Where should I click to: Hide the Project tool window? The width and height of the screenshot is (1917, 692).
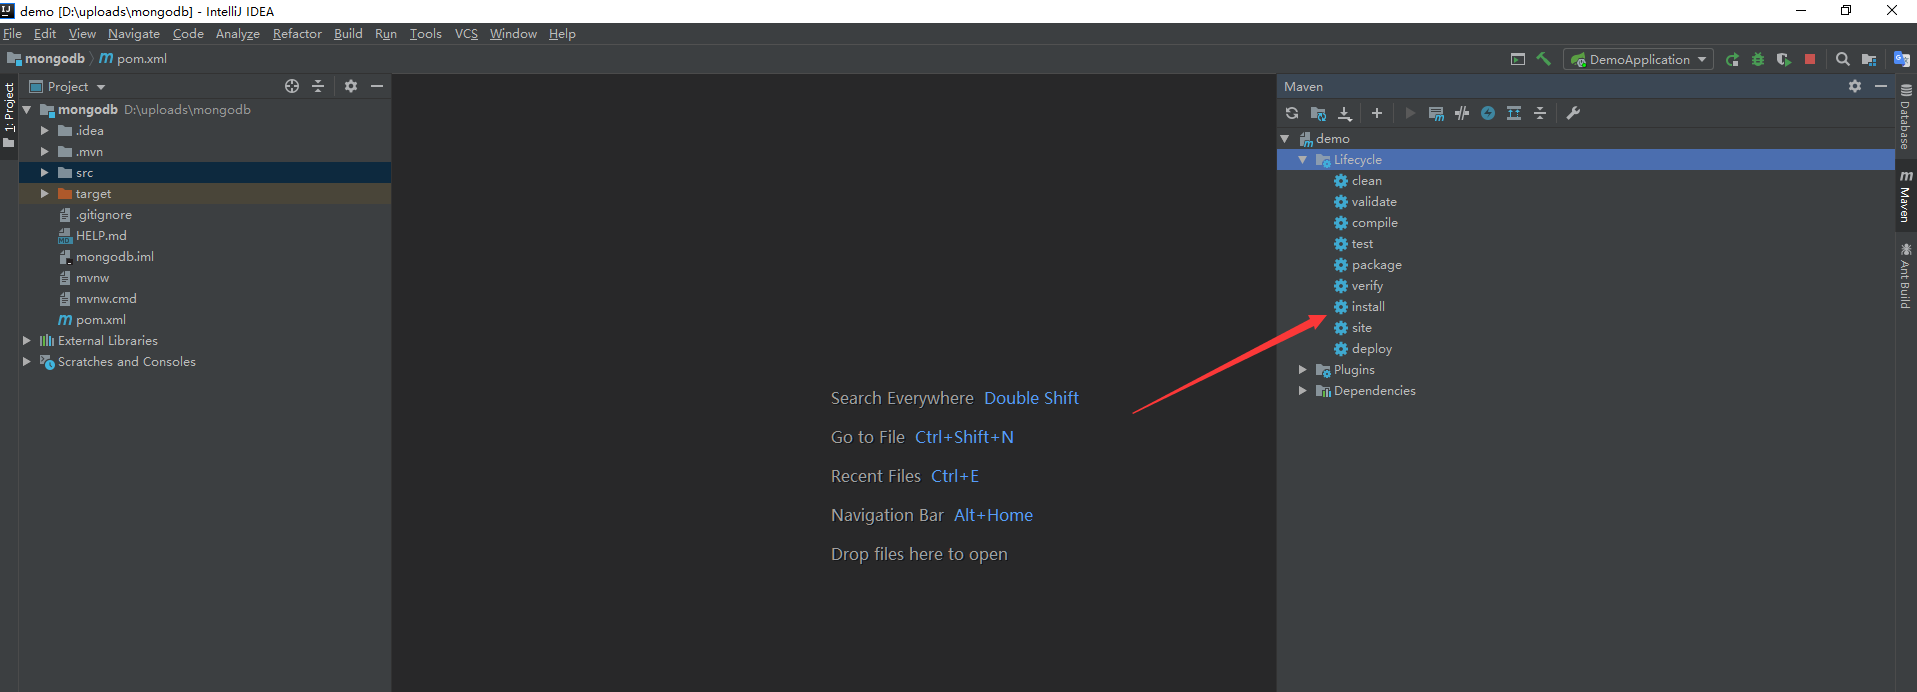click(377, 86)
